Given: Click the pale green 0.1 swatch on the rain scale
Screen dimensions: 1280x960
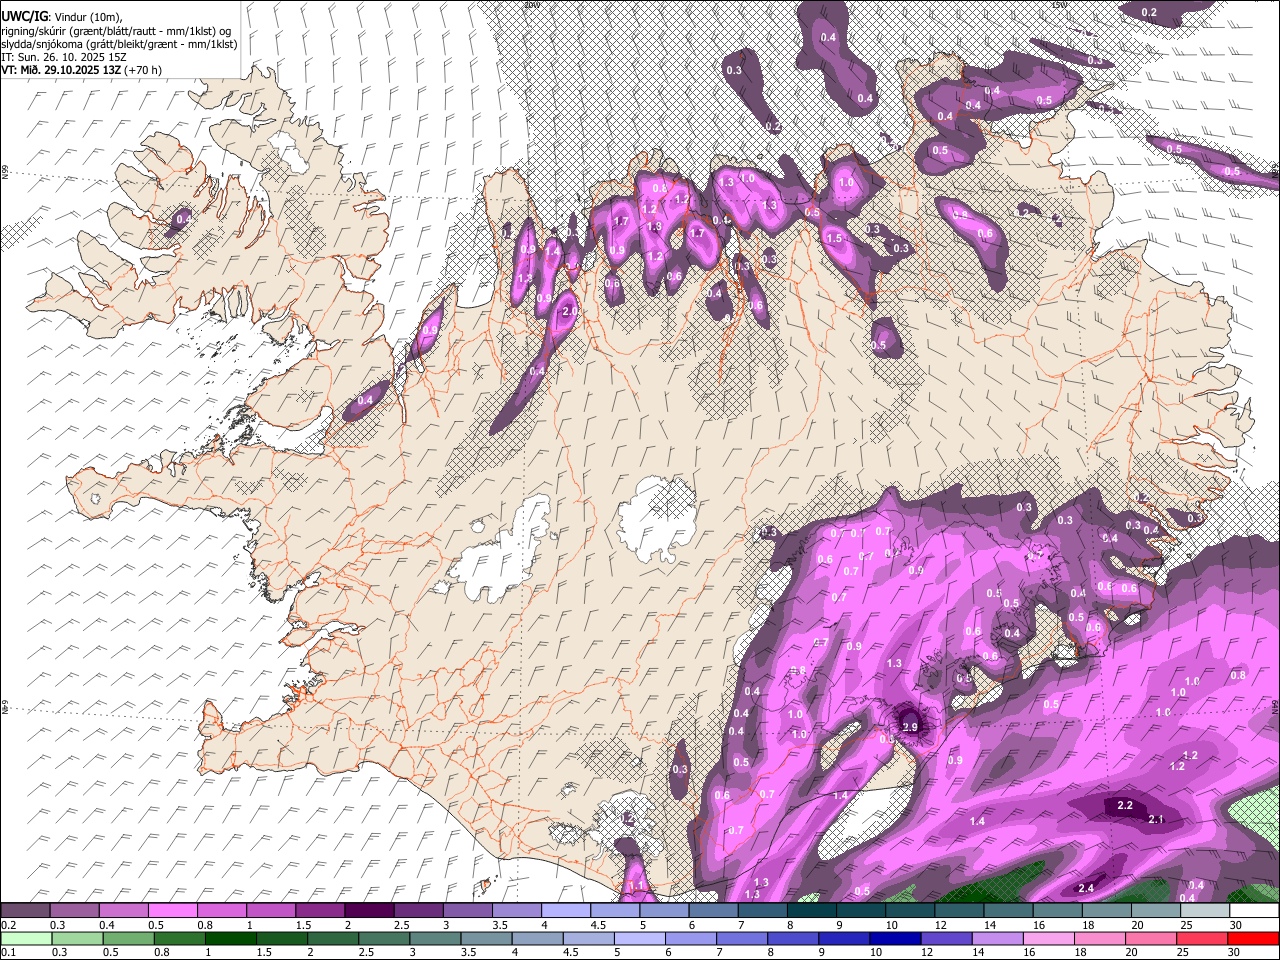Looking at the screenshot, I should (25, 938).
